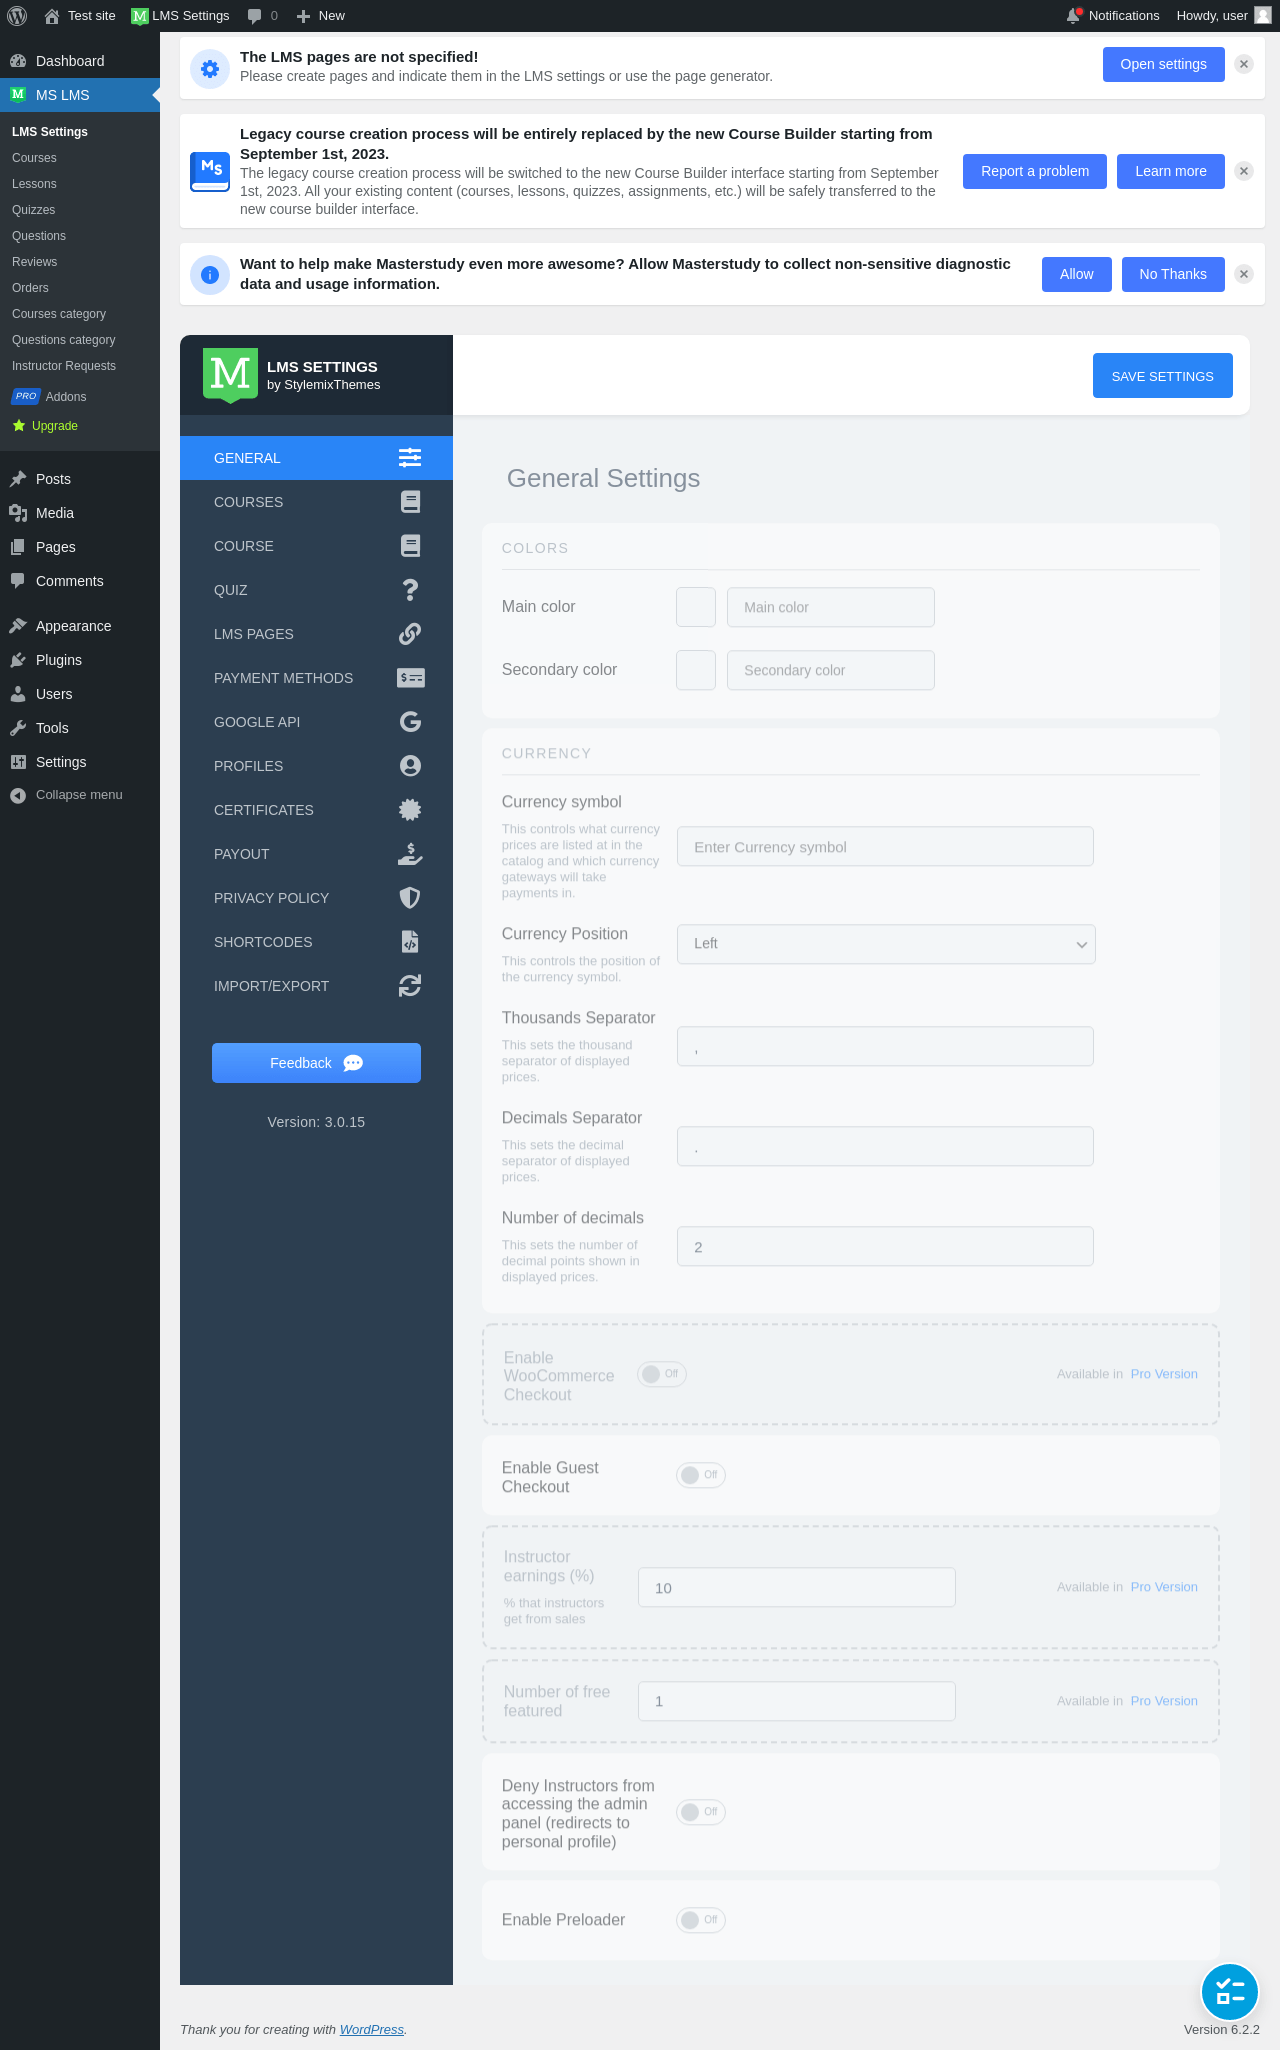This screenshot has width=1280, height=2050.
Task: Click the Appearance brush icon in sidebar
Action: point(18,626)
